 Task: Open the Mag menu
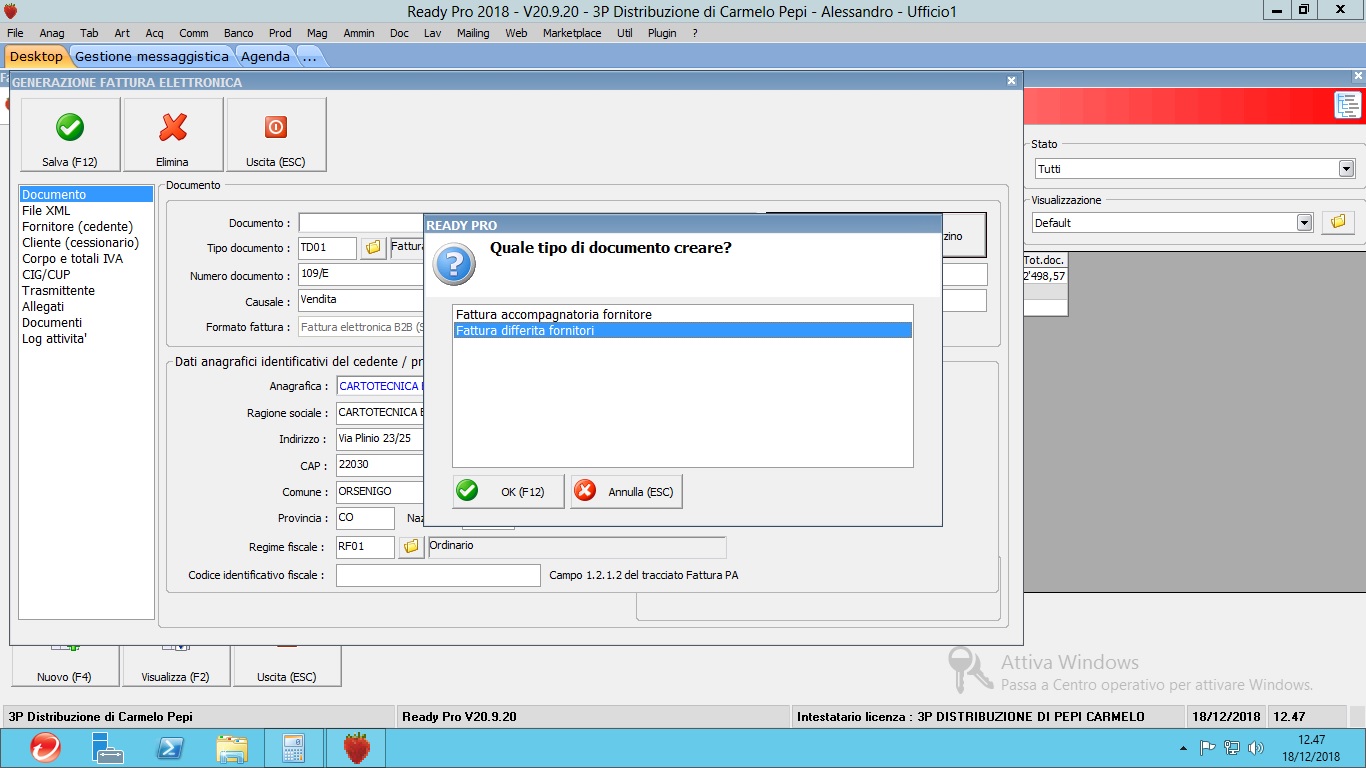coord(317,33)
